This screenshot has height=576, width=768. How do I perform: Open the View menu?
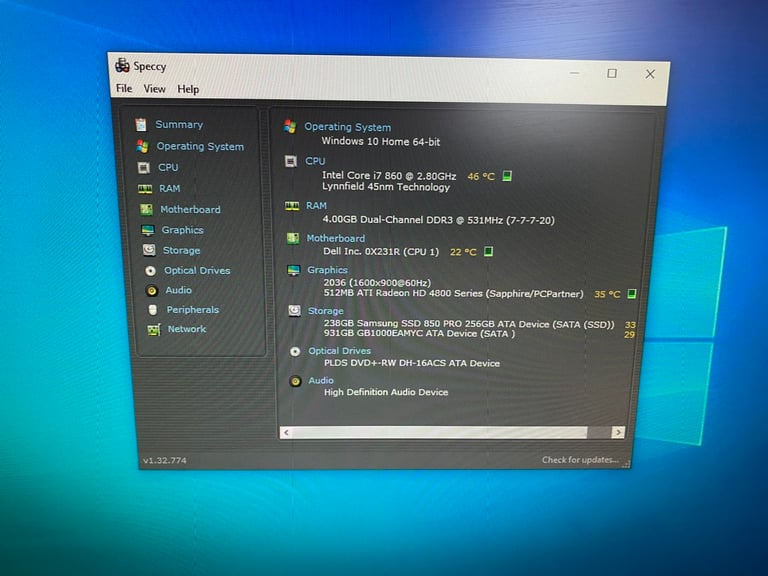tap(154, 89)
